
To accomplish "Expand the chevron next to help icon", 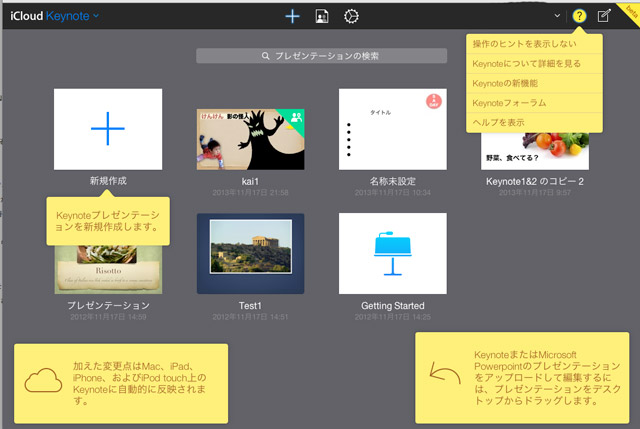I will pos(557,16).
